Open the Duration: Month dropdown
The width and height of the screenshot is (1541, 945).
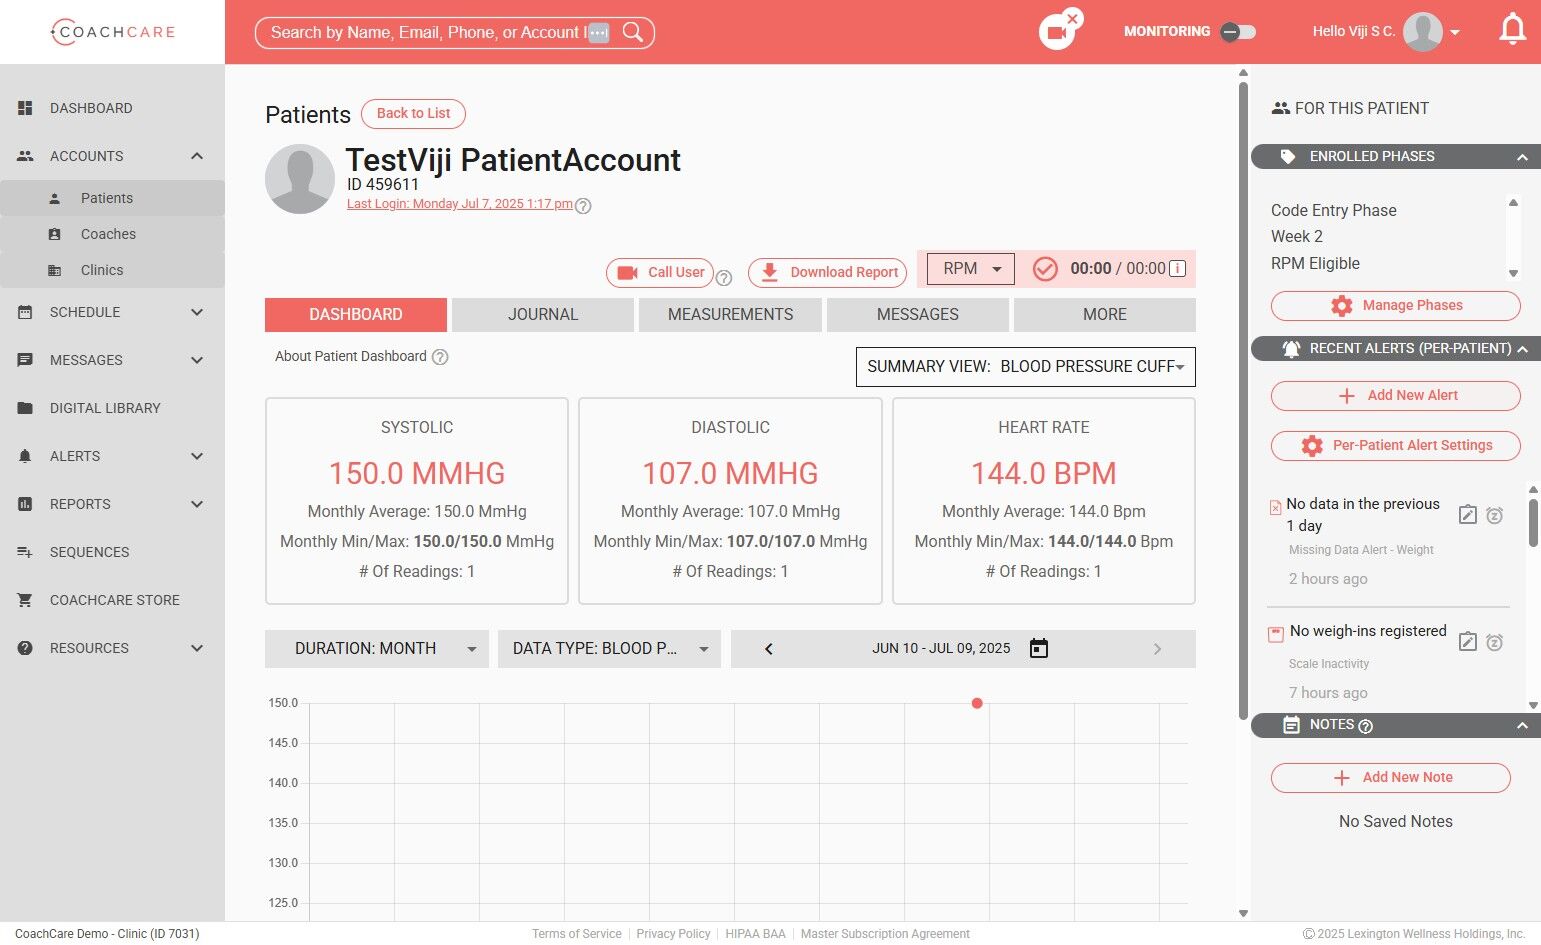376,649
